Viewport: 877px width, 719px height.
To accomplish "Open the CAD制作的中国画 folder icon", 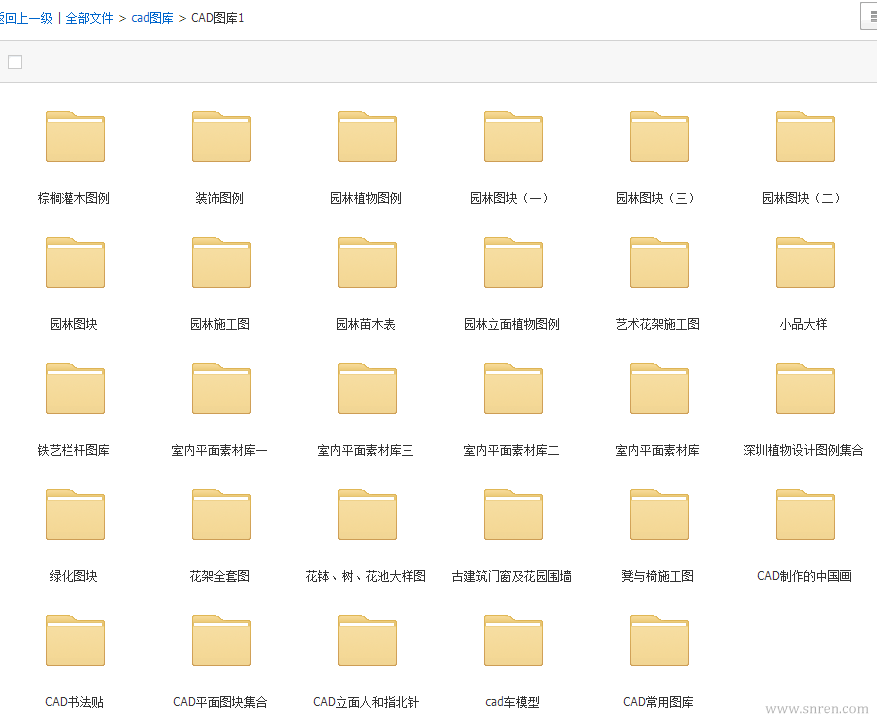I will click(x=805, y=514).
